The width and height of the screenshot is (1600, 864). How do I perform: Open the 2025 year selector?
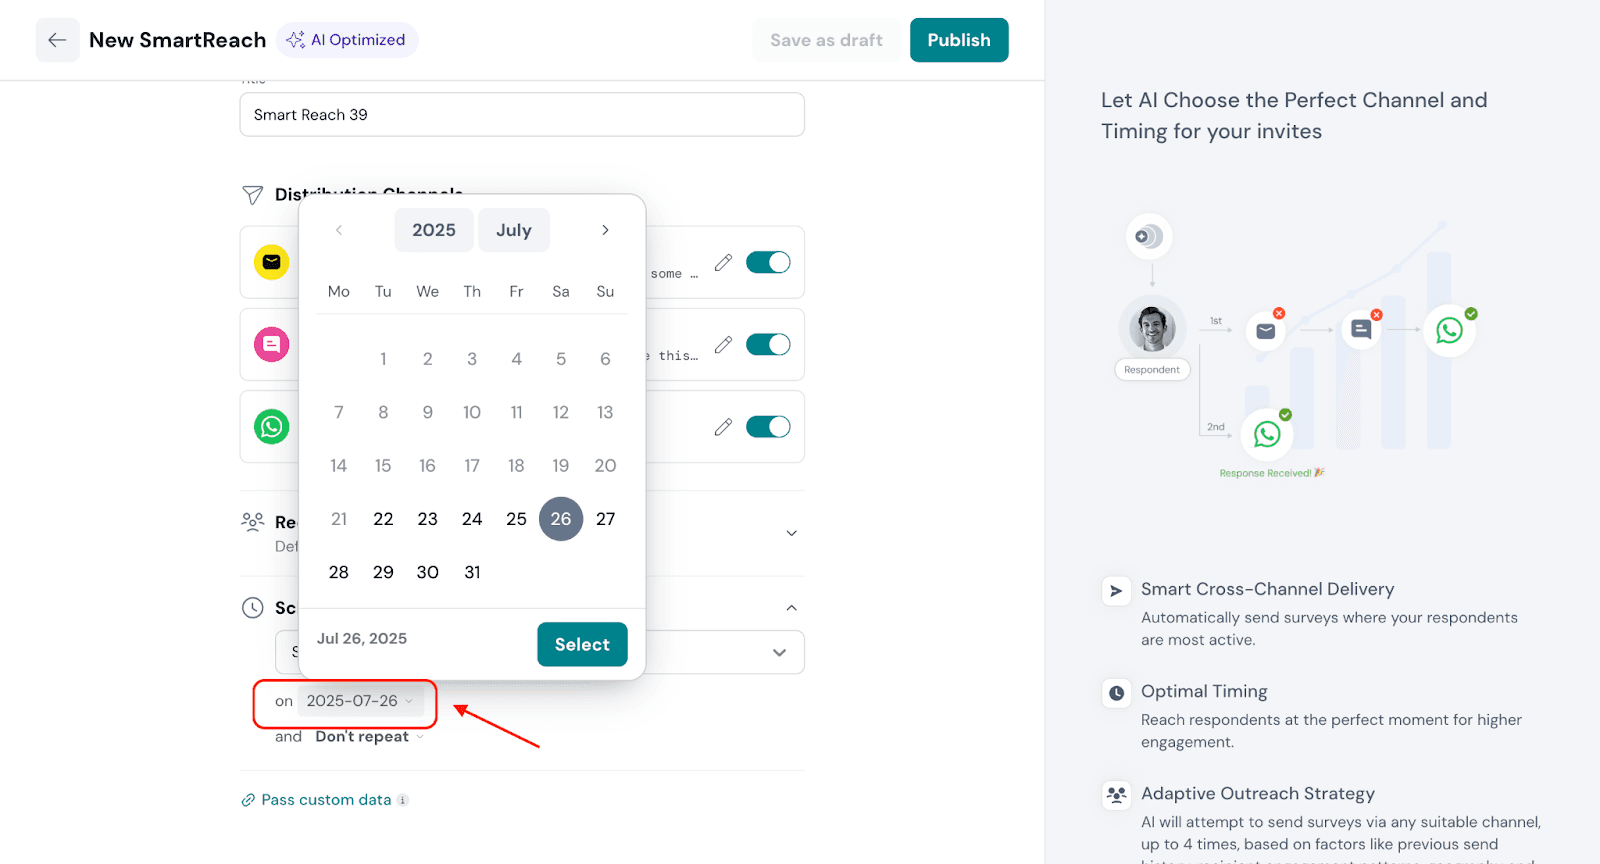tap(433, 230)
